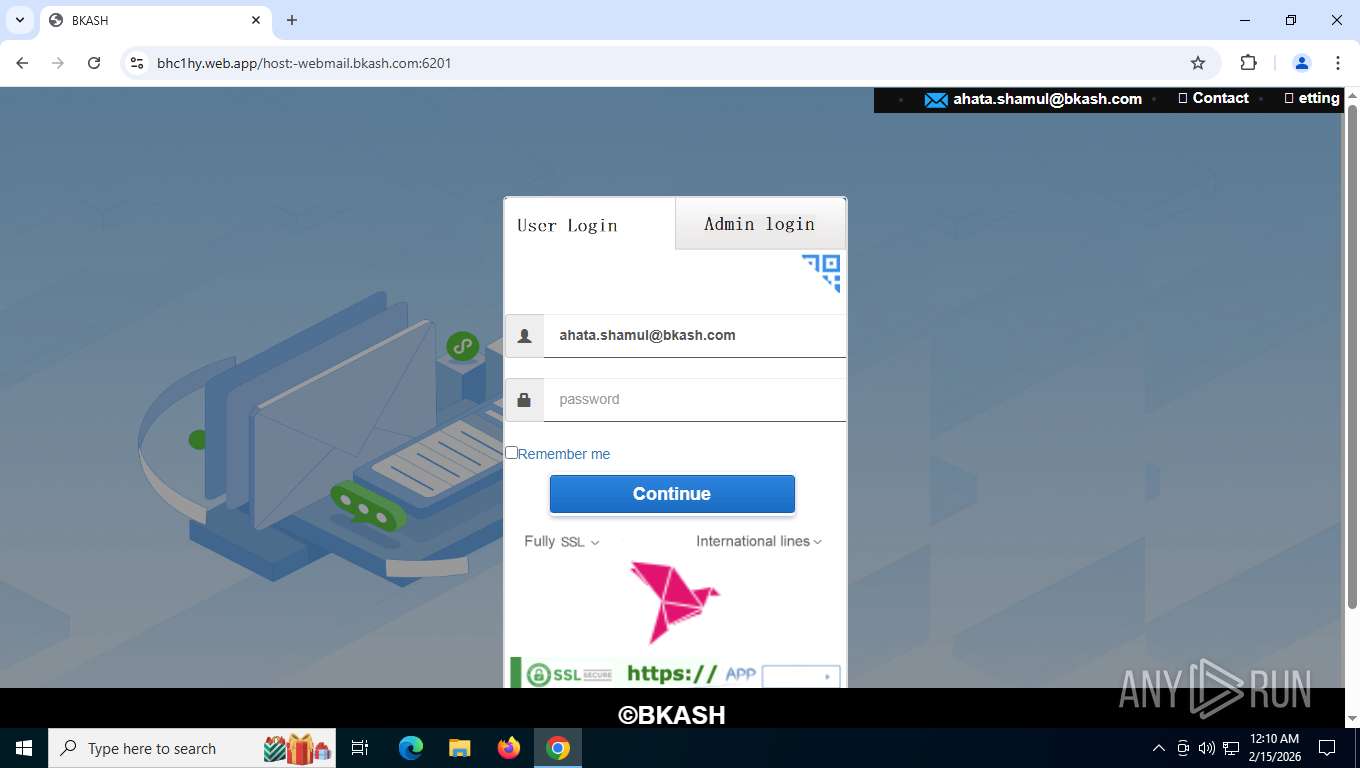Show hidden system tray icons
The image size is (1360, 768).
[x=1159, y=748]
